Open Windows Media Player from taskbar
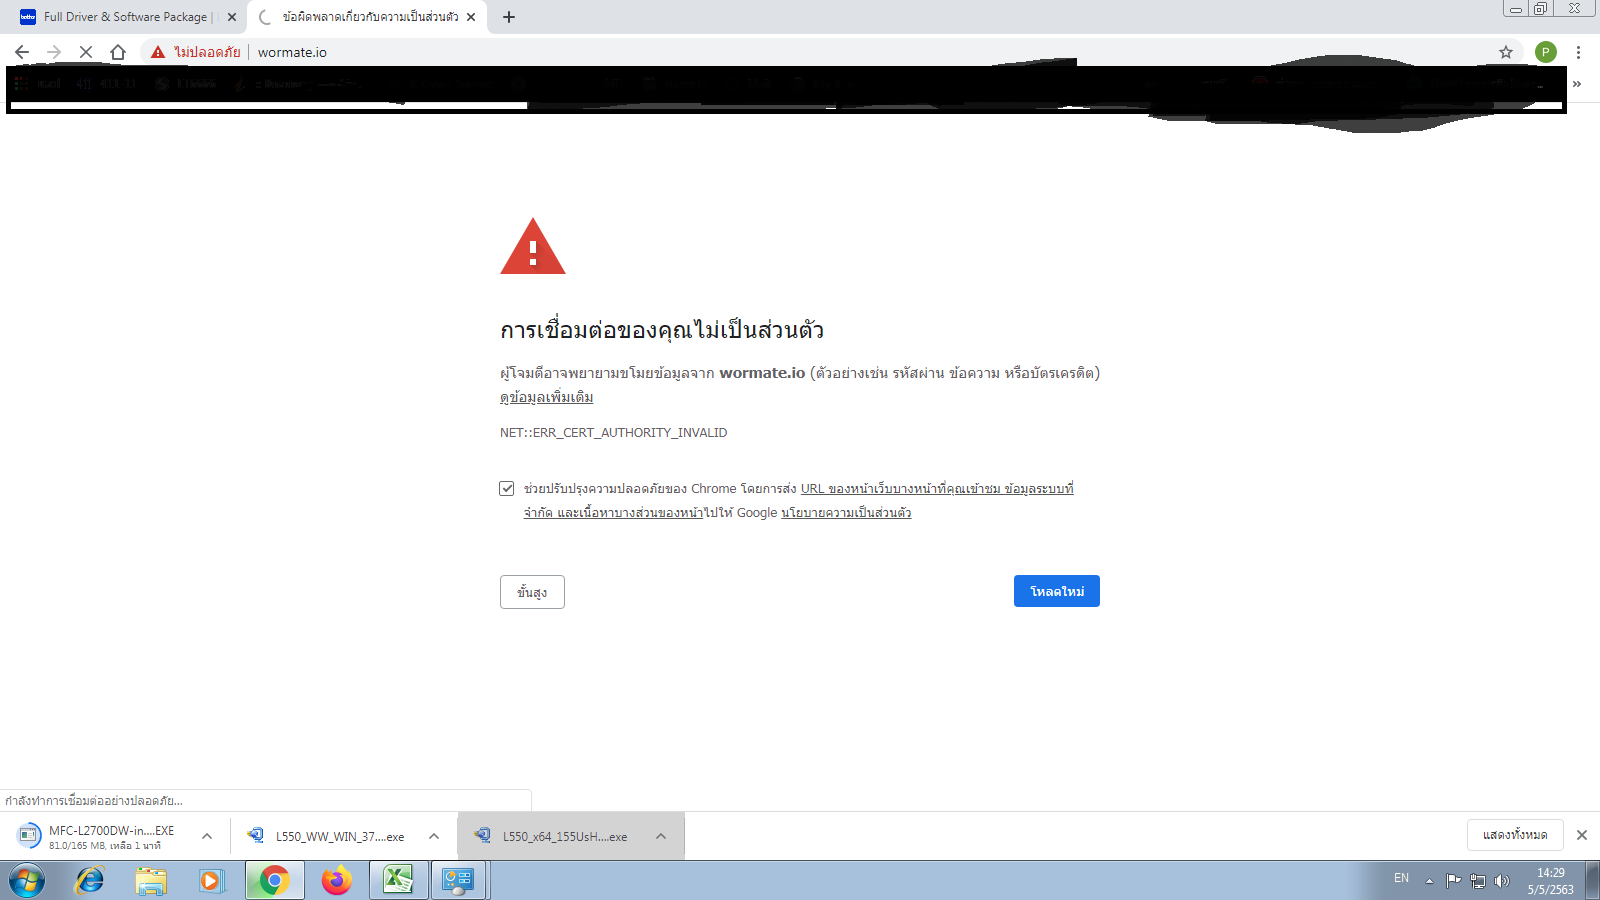 point(211,881)
